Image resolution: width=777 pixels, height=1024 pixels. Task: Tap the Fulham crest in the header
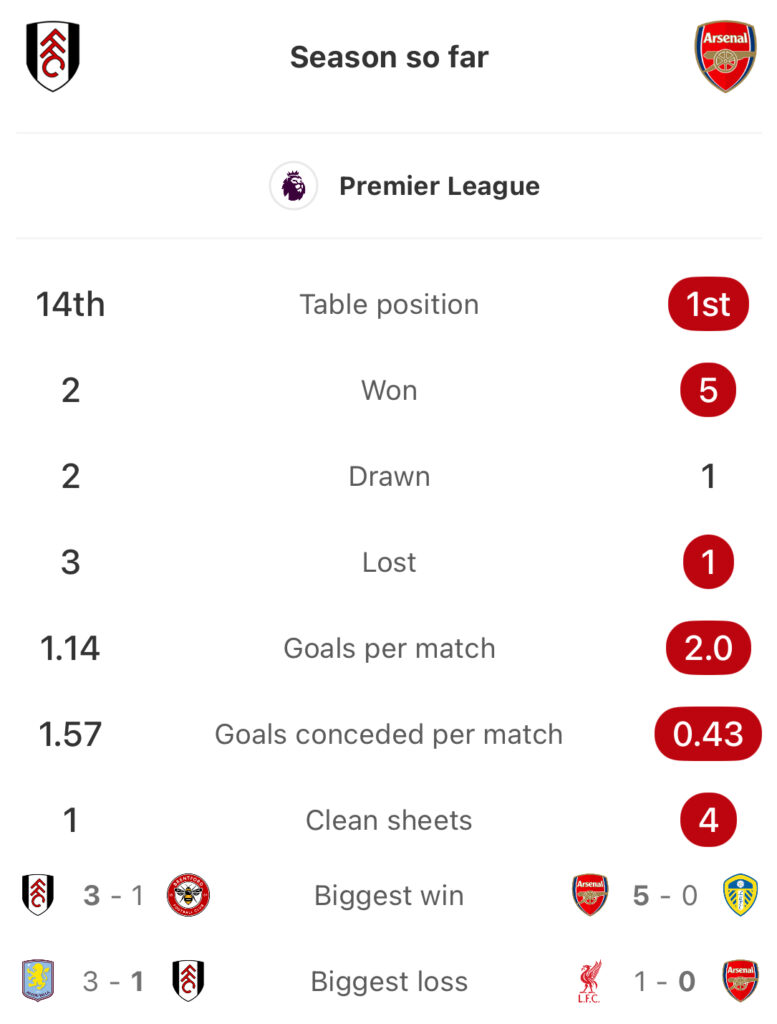click(x=52, y=57)
